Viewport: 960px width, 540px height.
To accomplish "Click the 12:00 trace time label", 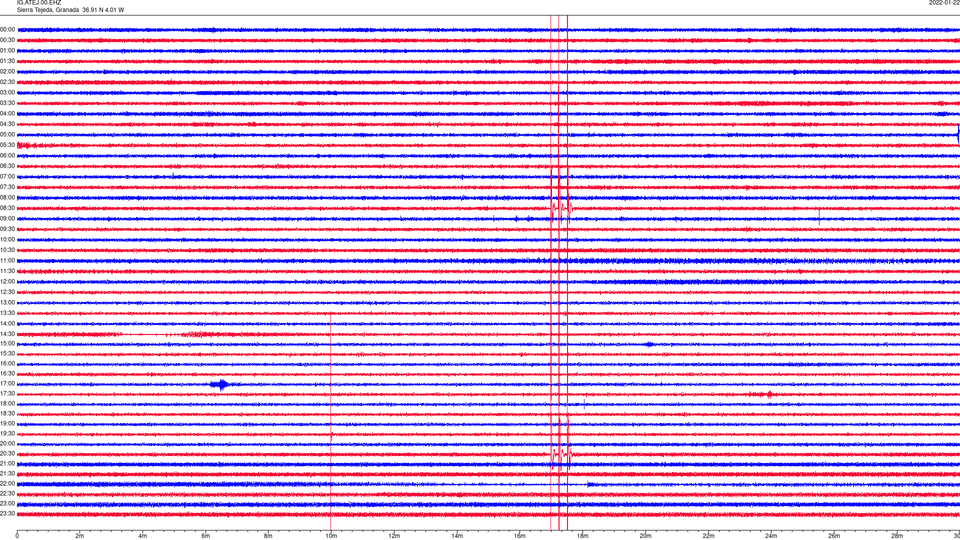I will 7,282.
